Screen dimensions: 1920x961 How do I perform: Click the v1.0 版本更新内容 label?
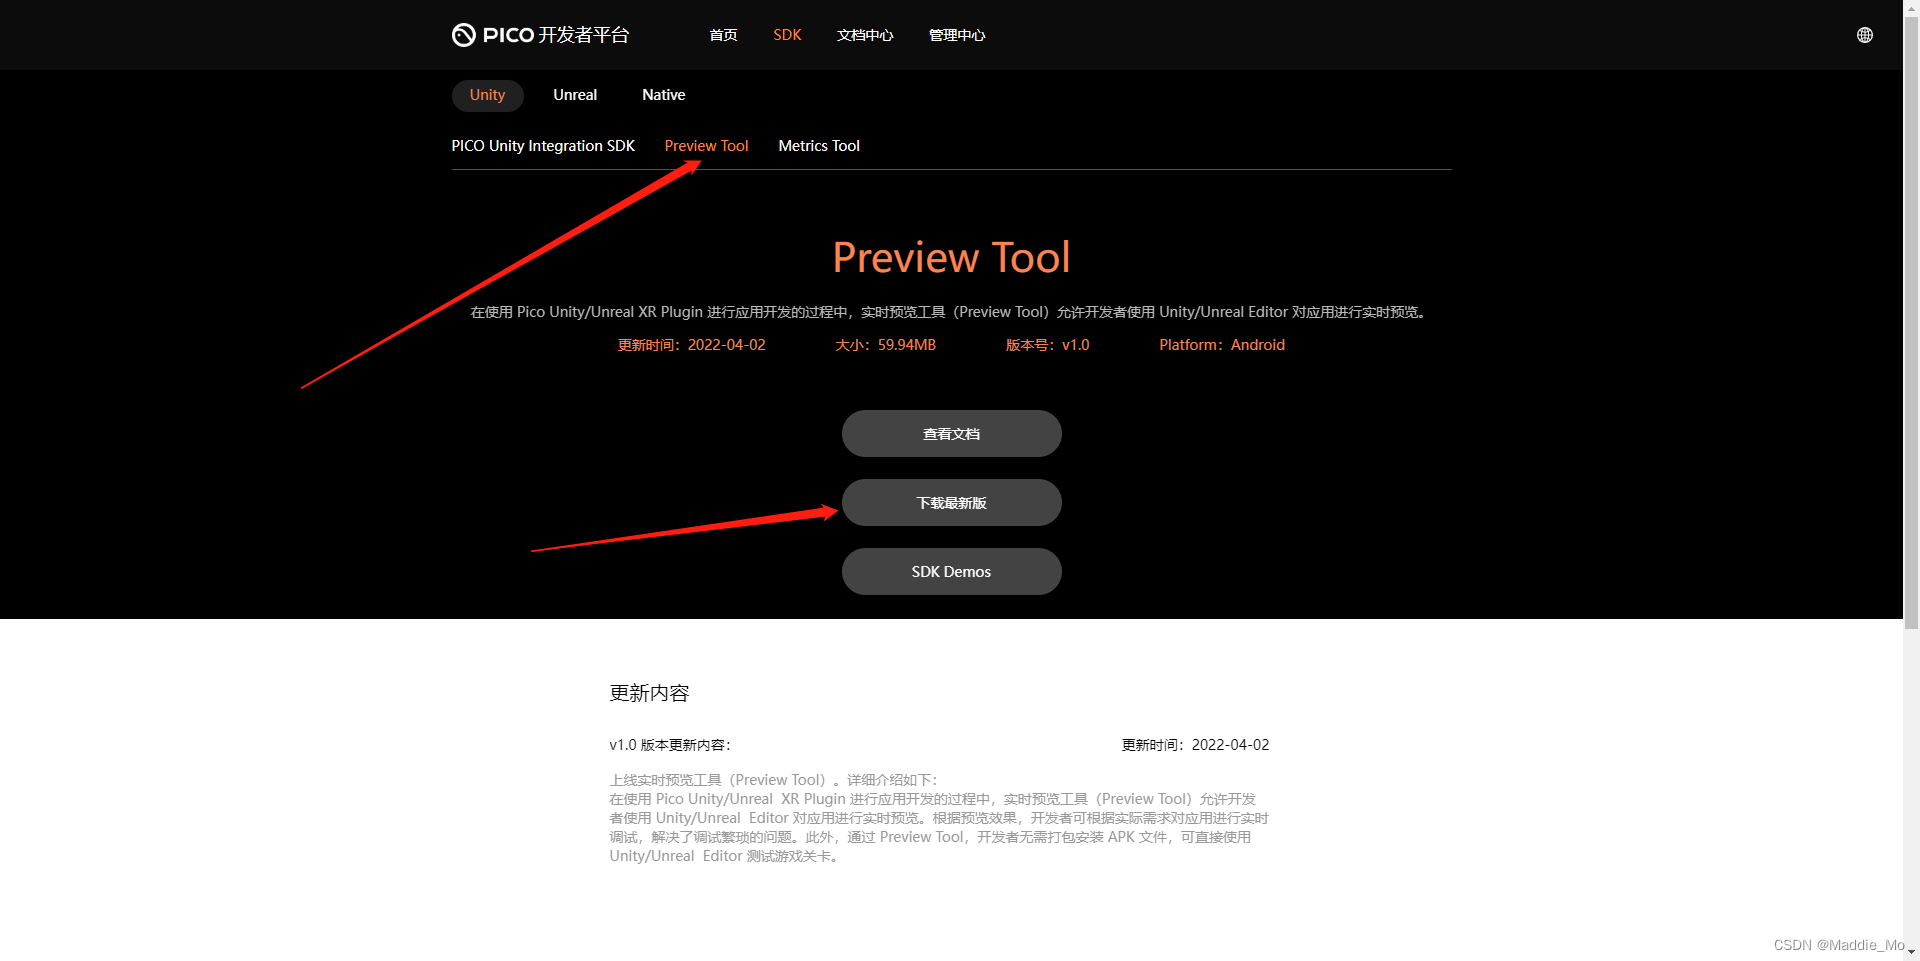pos(670,745)
